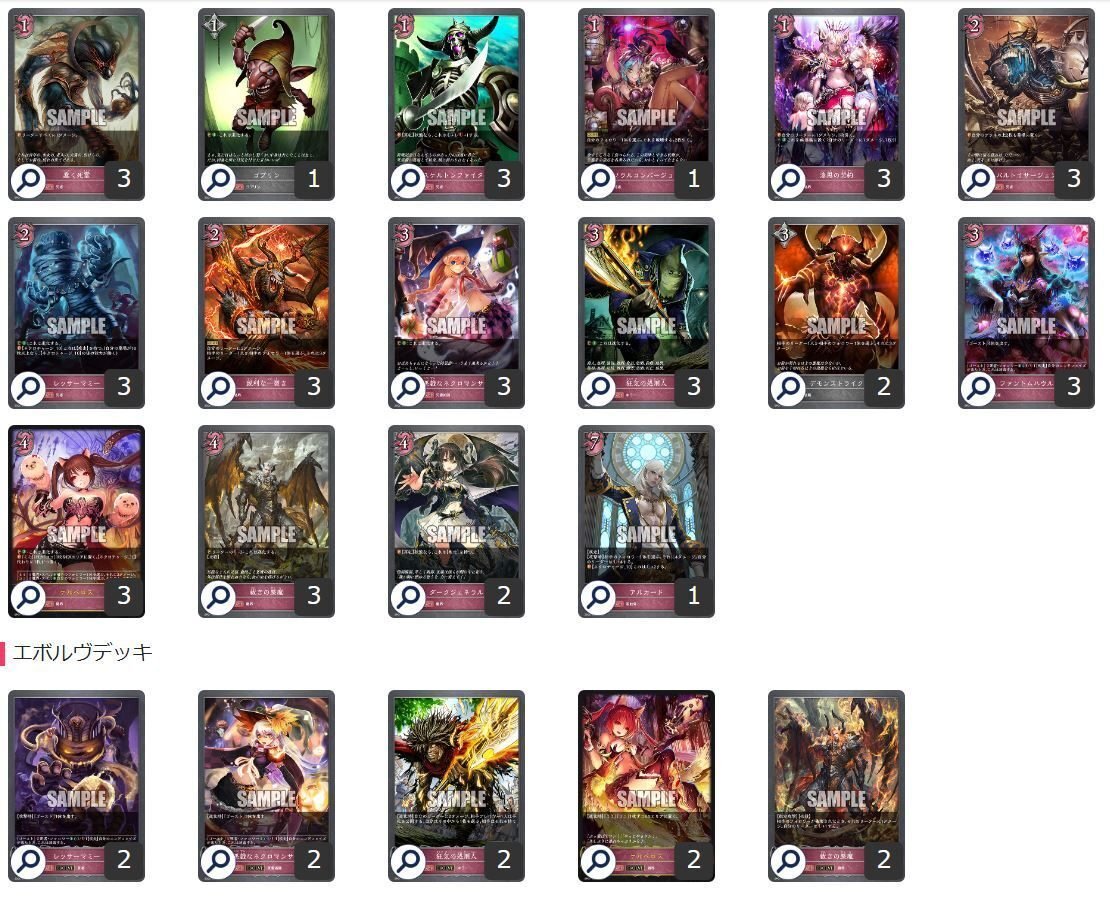Magnify the cost-4 ケルベロス main deck card
This screenshot has height=897, width=1110.
click(28, 598)
